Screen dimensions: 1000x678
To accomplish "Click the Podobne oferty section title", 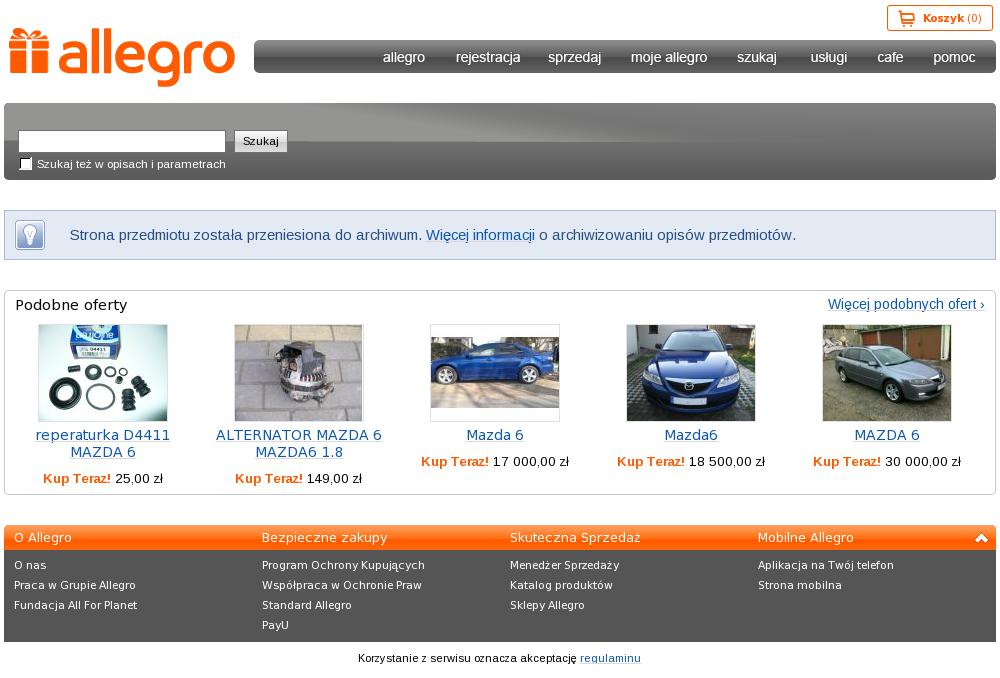I will point(71,305).
